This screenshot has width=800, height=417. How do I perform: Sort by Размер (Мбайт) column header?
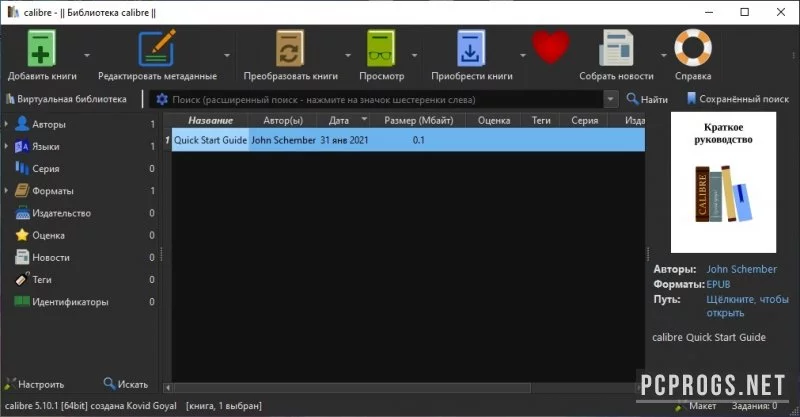[418, 120]
